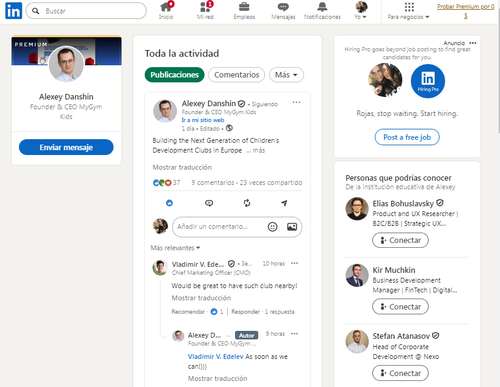Open Elias Bohuslavsky profile photo

click(357, 209)
